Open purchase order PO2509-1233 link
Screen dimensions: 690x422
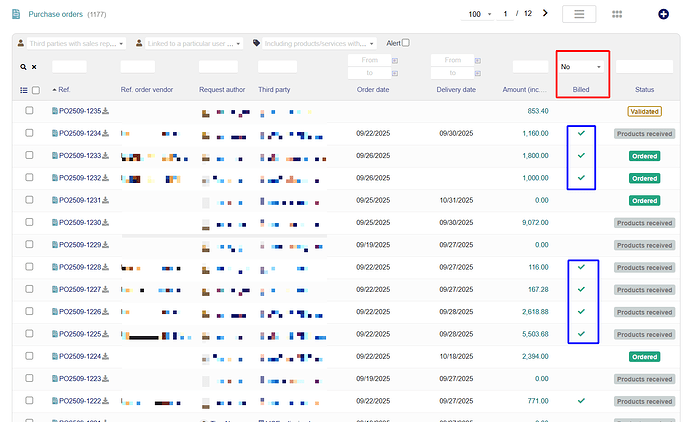click(80, 156)
